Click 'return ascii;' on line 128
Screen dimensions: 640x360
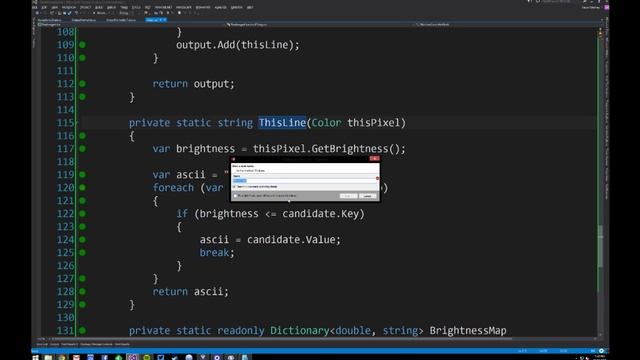click(x=191, y=291)
